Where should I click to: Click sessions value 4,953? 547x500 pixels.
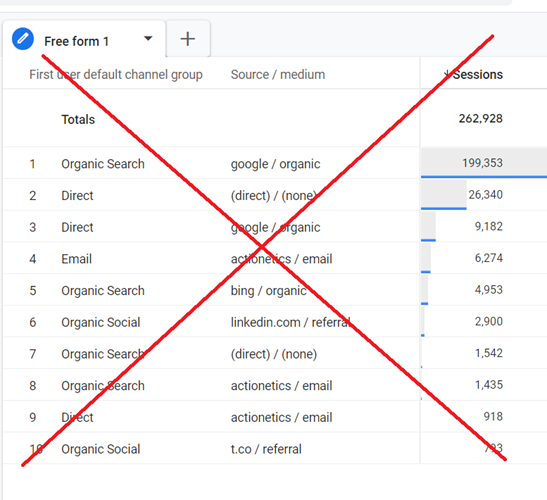click(488, 290)
